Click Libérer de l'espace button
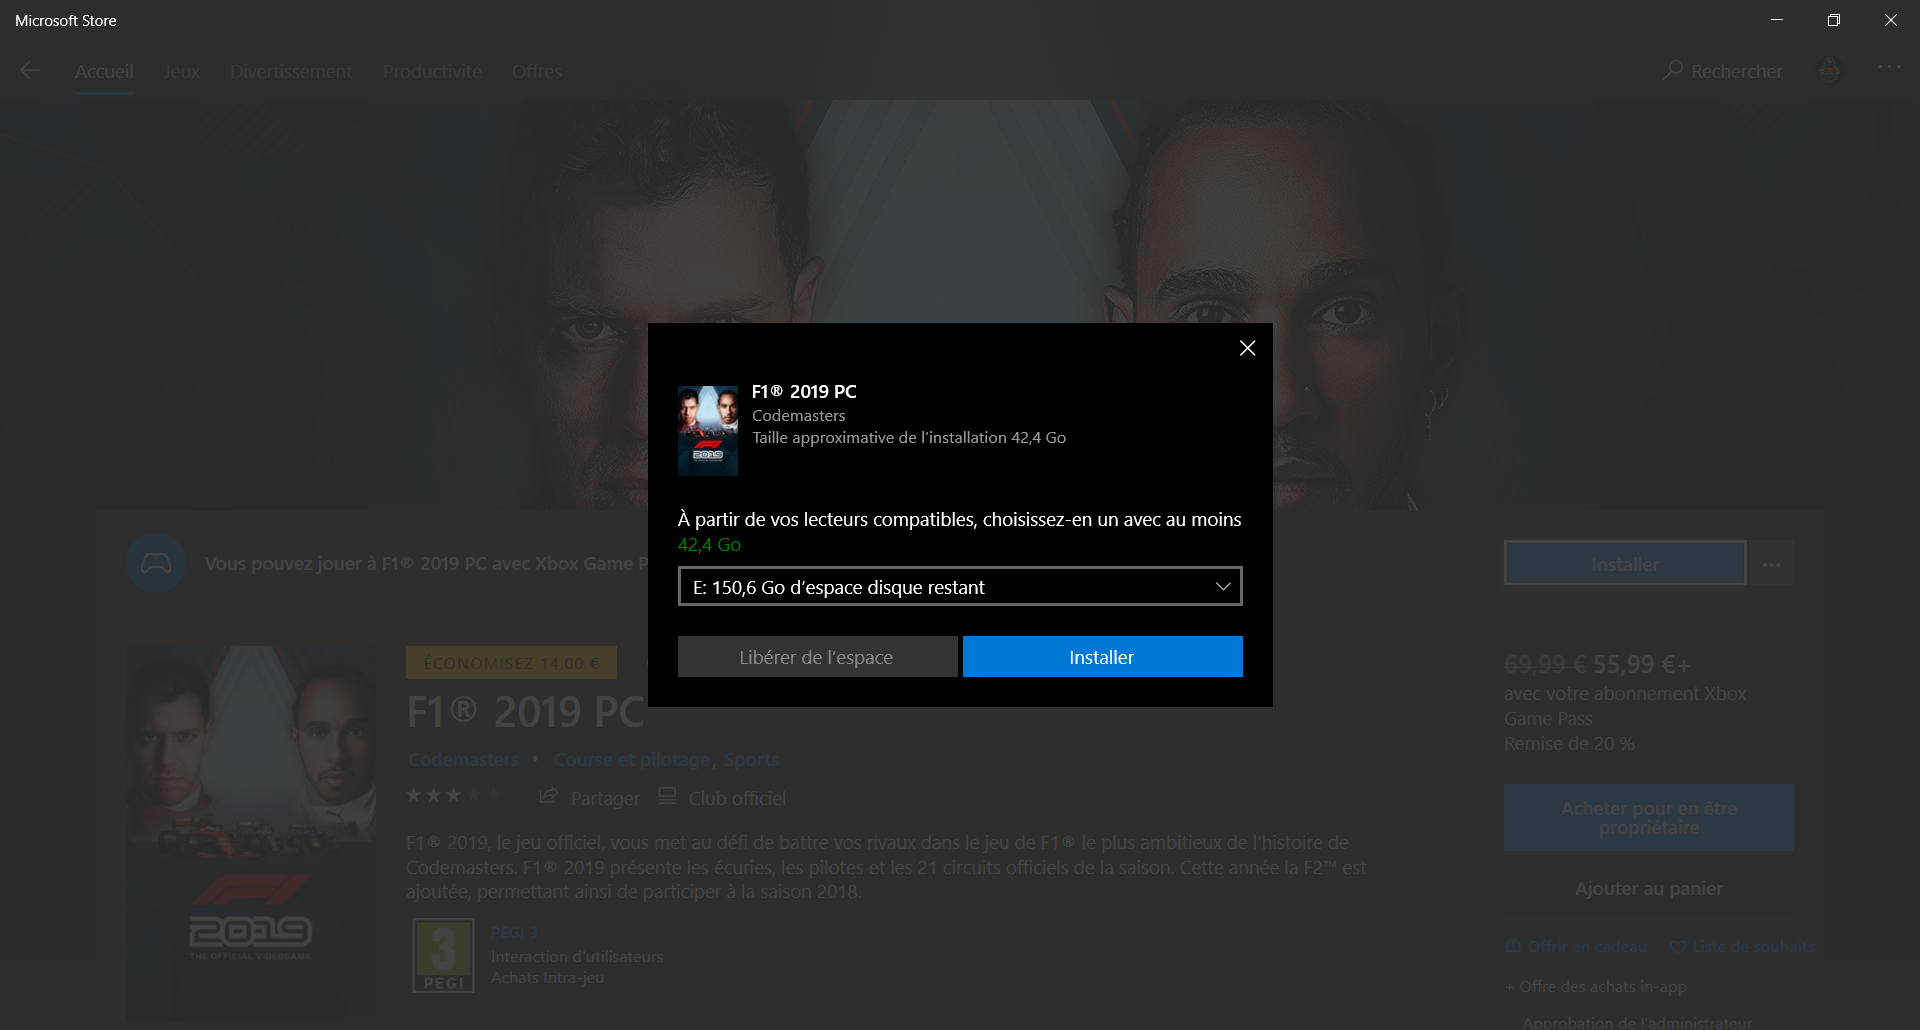This screenshot has width=1920, height=1030. point(817,657)
